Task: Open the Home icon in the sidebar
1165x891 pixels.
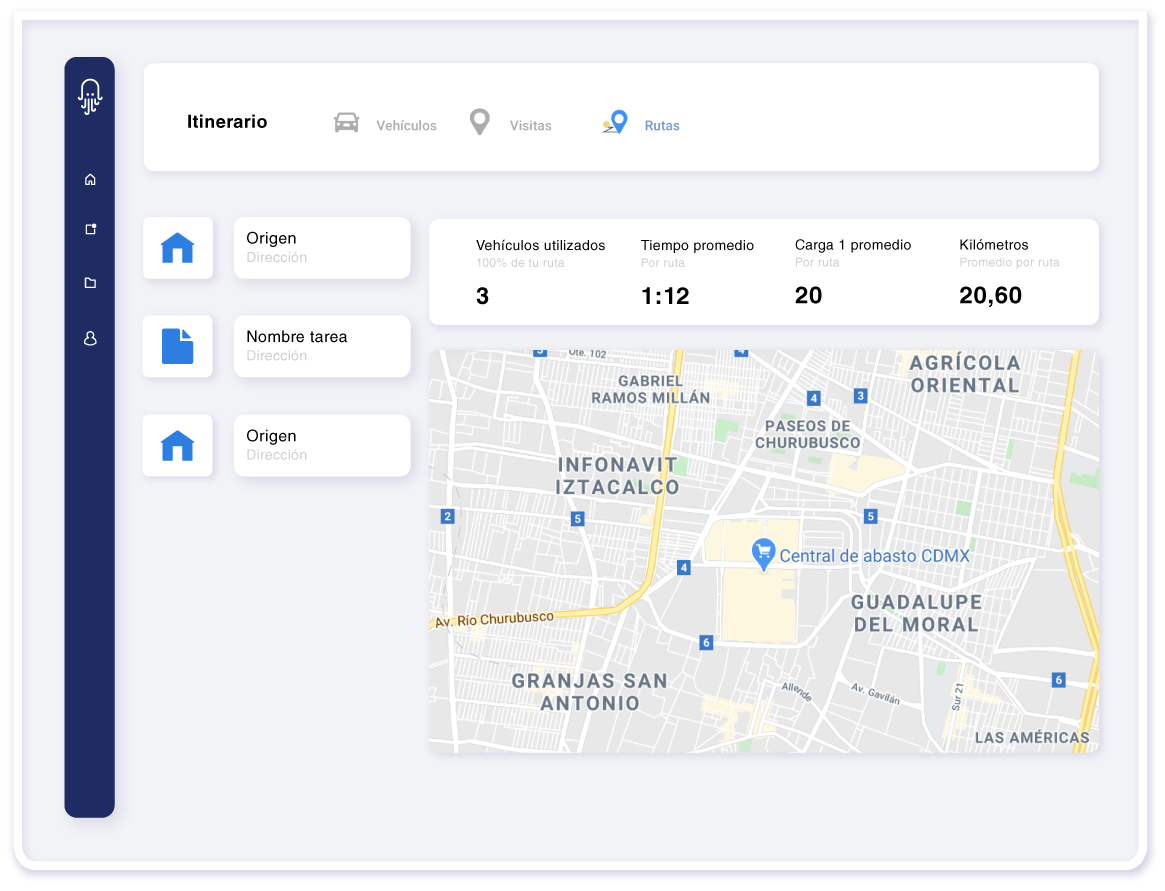Action: tap(90, 180)
